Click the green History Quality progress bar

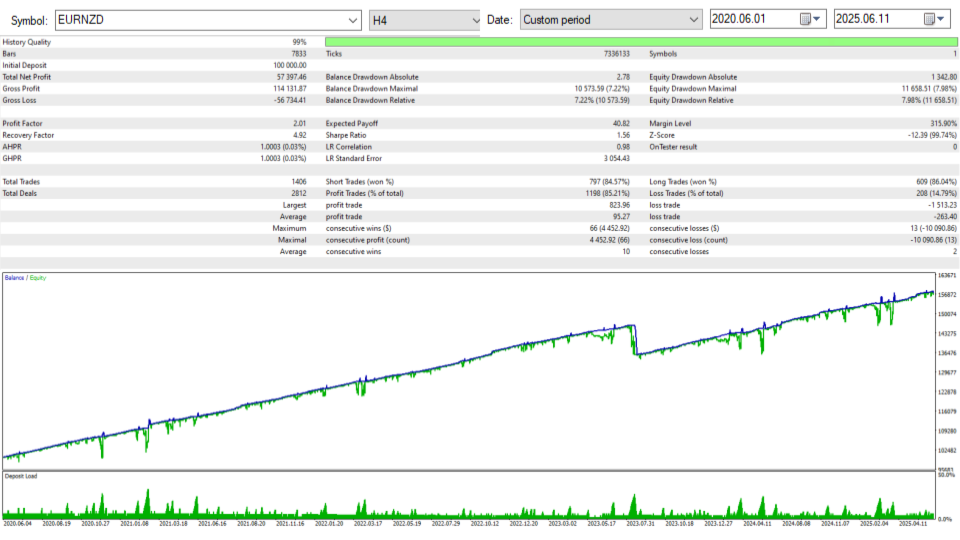pyautogui.click(x=641, y=42)
